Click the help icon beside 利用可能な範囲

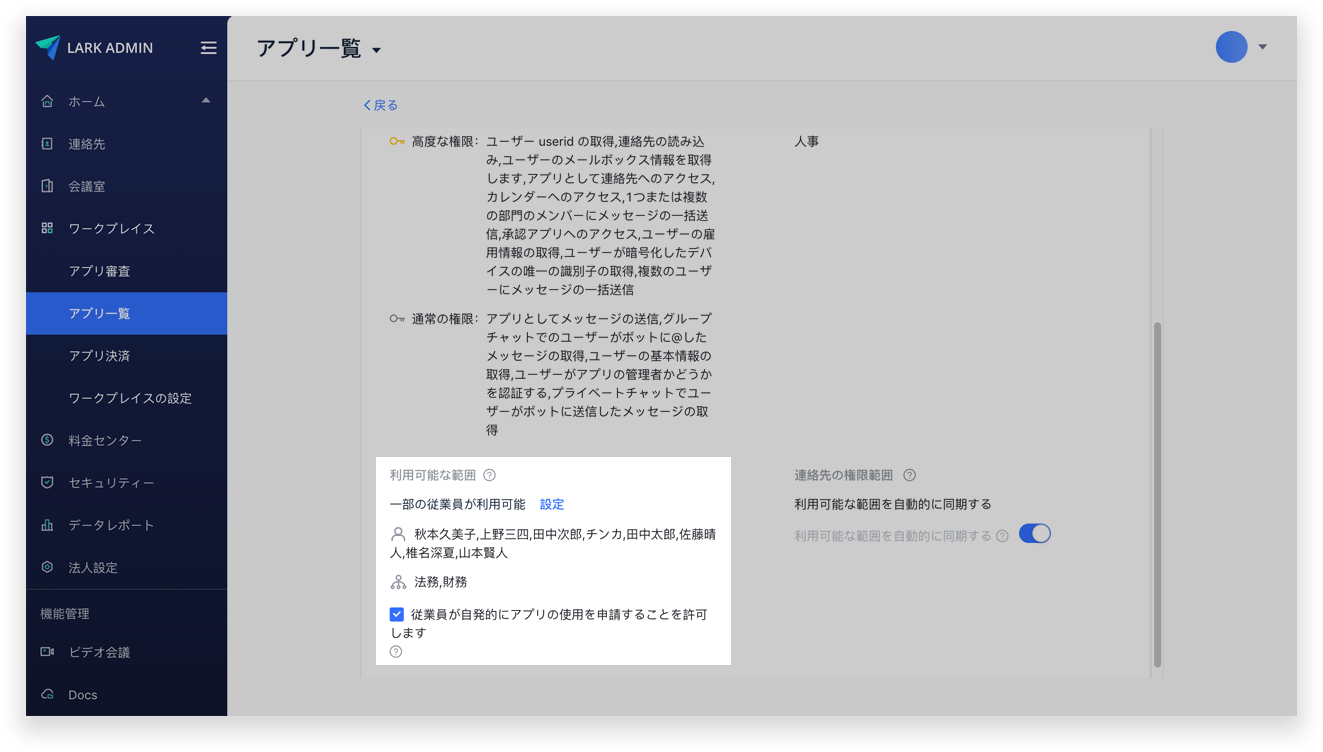coord(489,475)
